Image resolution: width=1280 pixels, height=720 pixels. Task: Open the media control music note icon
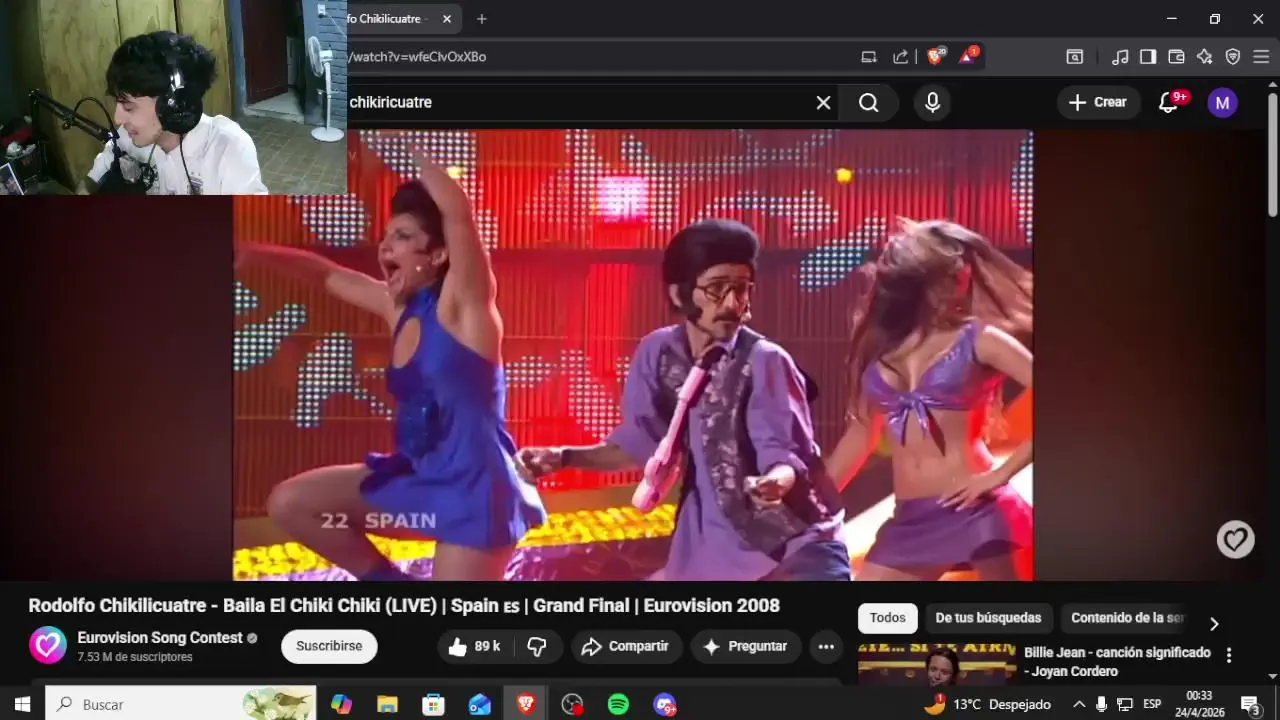[x=1120, y=57]
